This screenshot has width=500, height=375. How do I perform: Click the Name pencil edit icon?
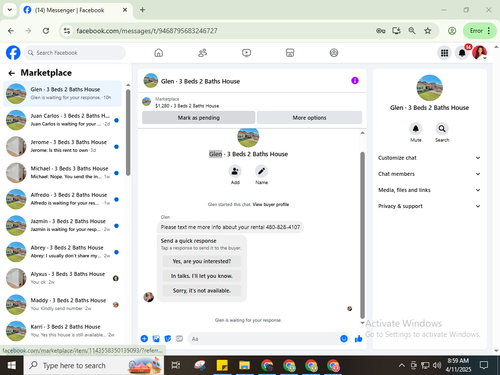(261, 171)
